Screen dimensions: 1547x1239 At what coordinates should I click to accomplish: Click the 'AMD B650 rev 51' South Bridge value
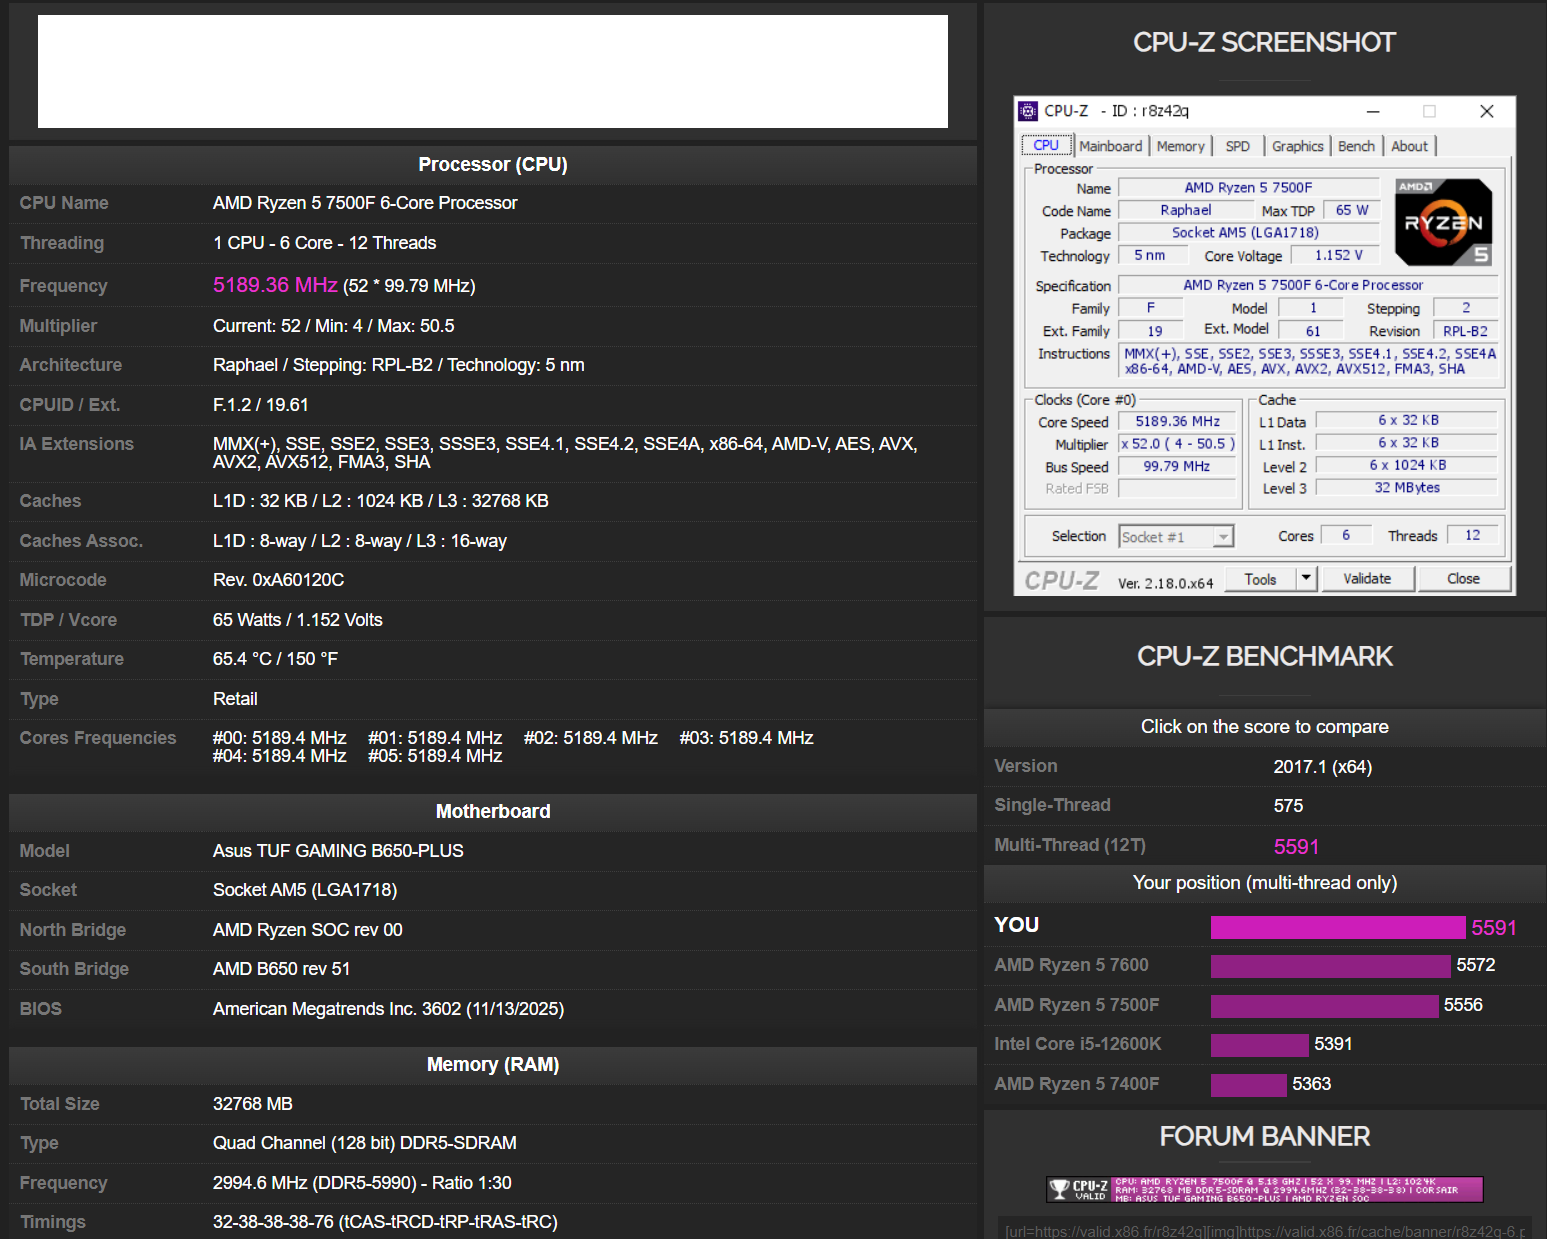pos(281,969)
